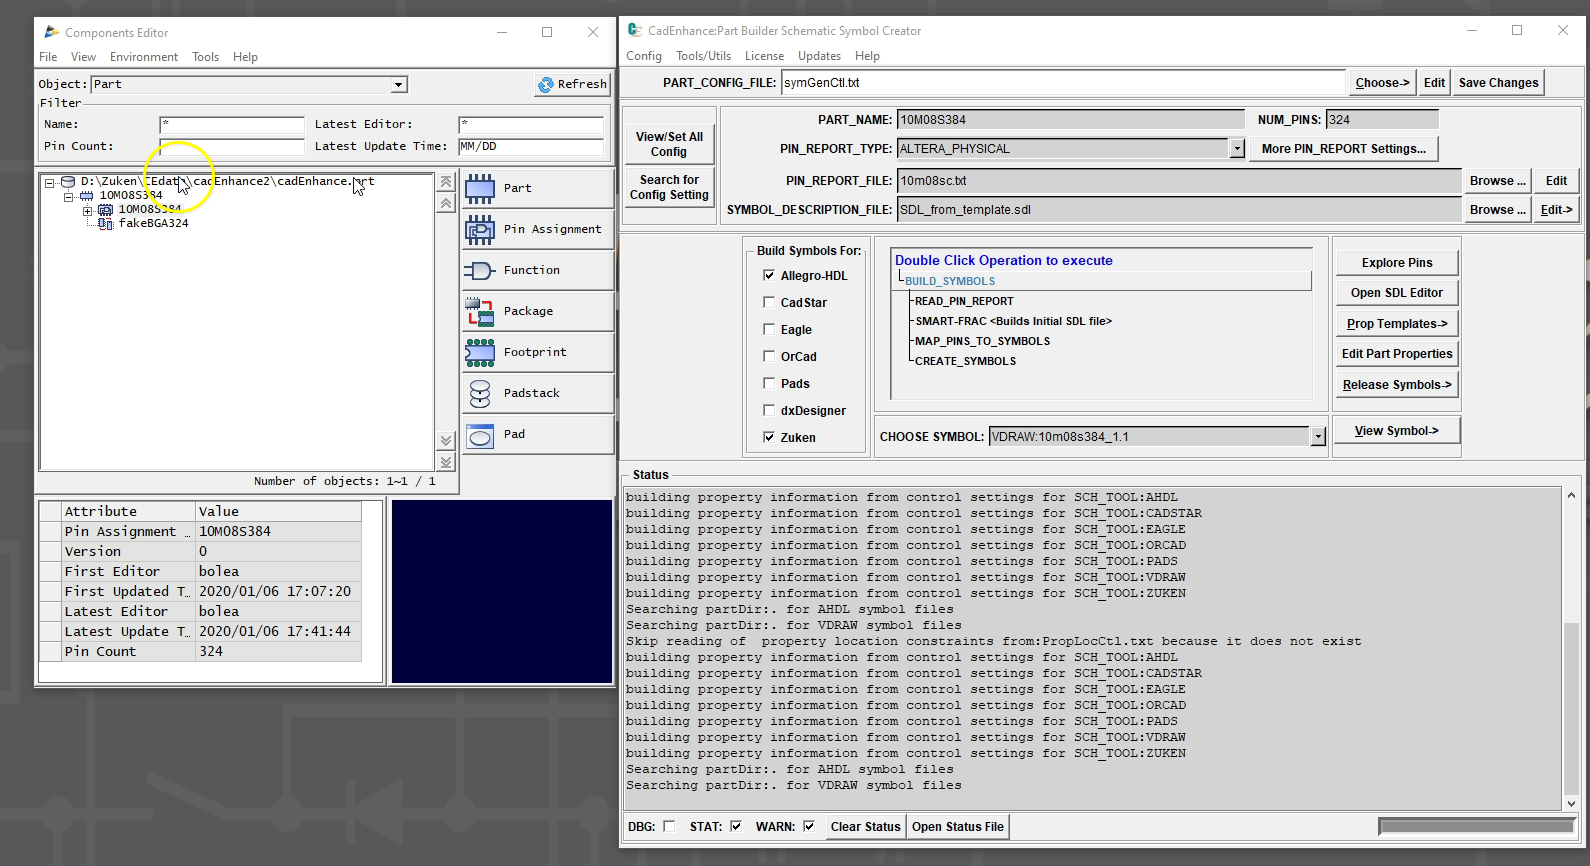Toggle the STAT checkbox
Screen dimensions: 1590x866
[x=736, y=826]
